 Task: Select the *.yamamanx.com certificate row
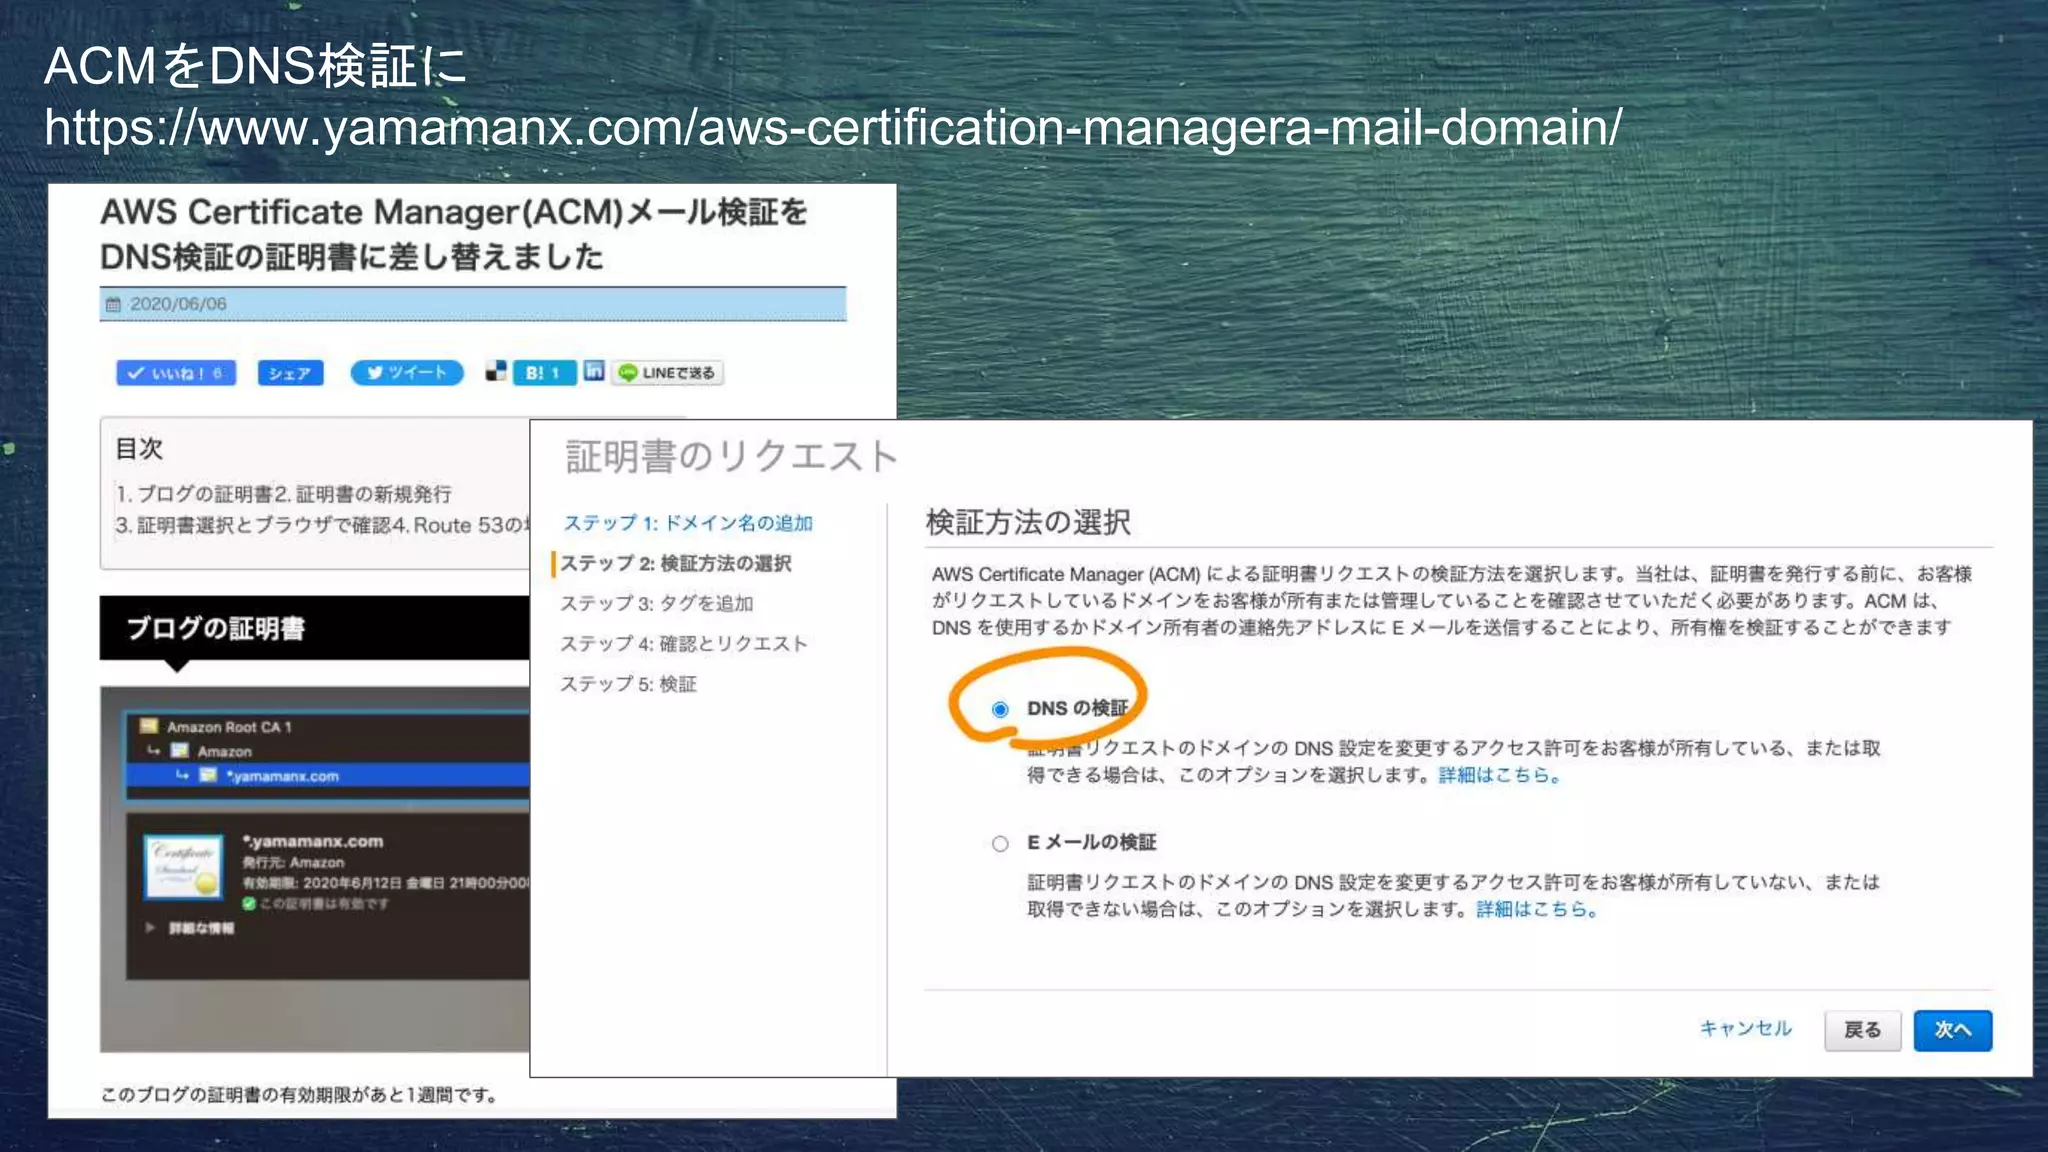(x=328, y=776)
